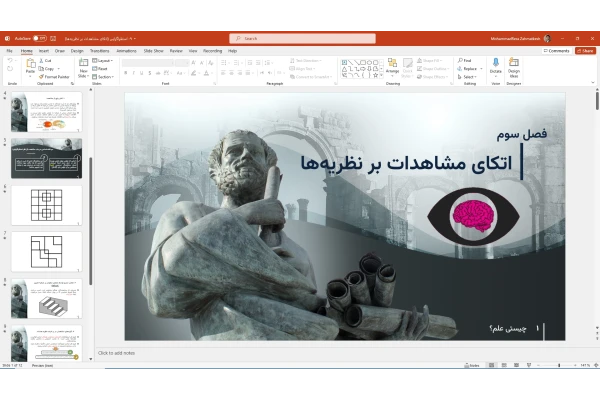Insert a New Slide
The height and width of the screenshot is (400, 600).
(x=83, y=66)
